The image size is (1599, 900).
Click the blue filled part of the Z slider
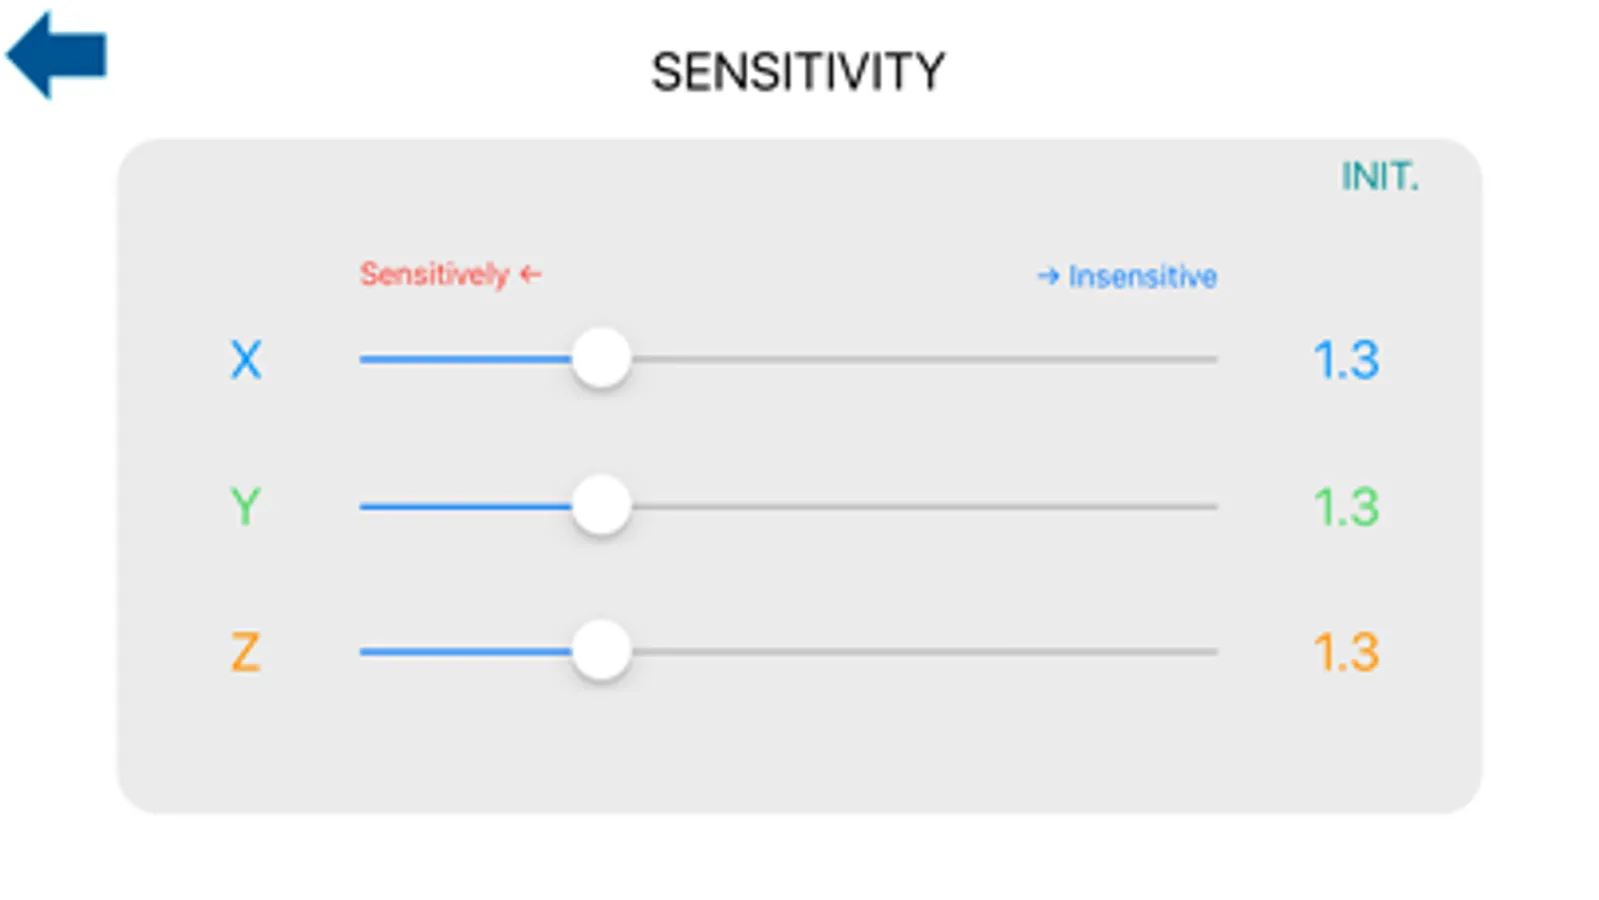[465, 652]
